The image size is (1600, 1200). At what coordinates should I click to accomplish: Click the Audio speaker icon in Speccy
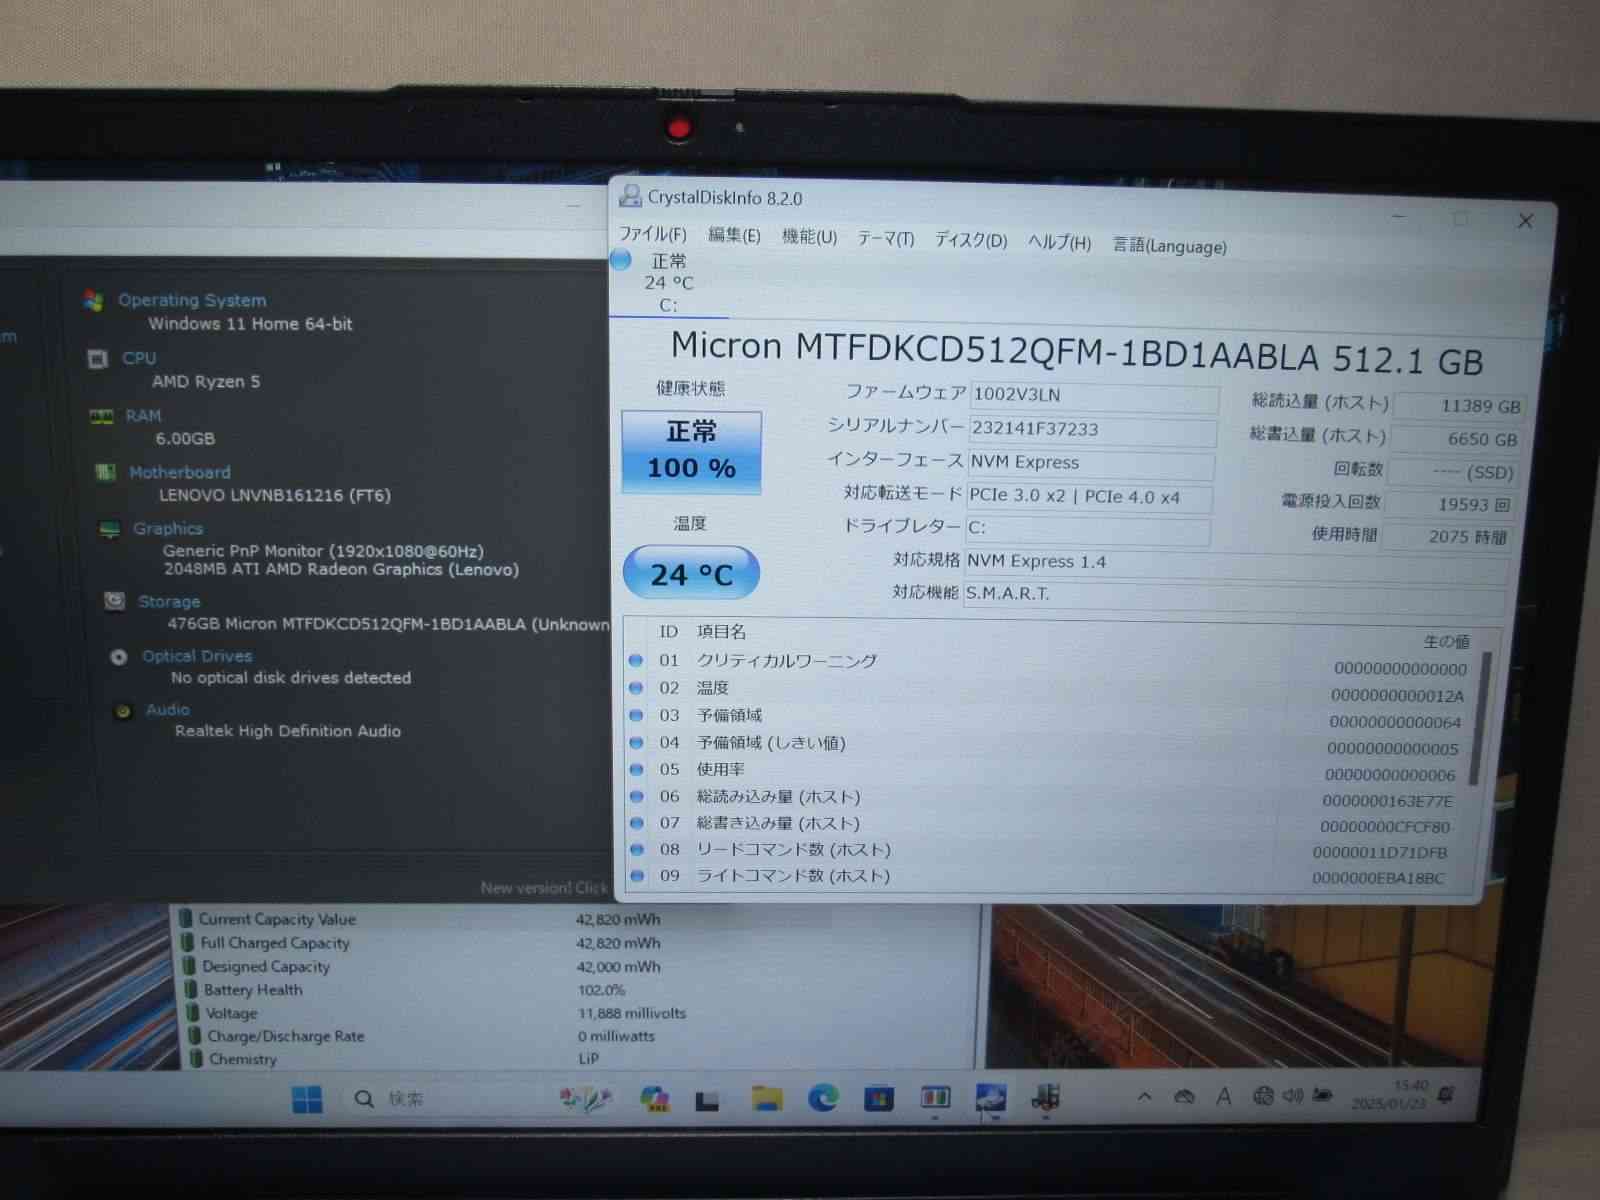[123, 711]
